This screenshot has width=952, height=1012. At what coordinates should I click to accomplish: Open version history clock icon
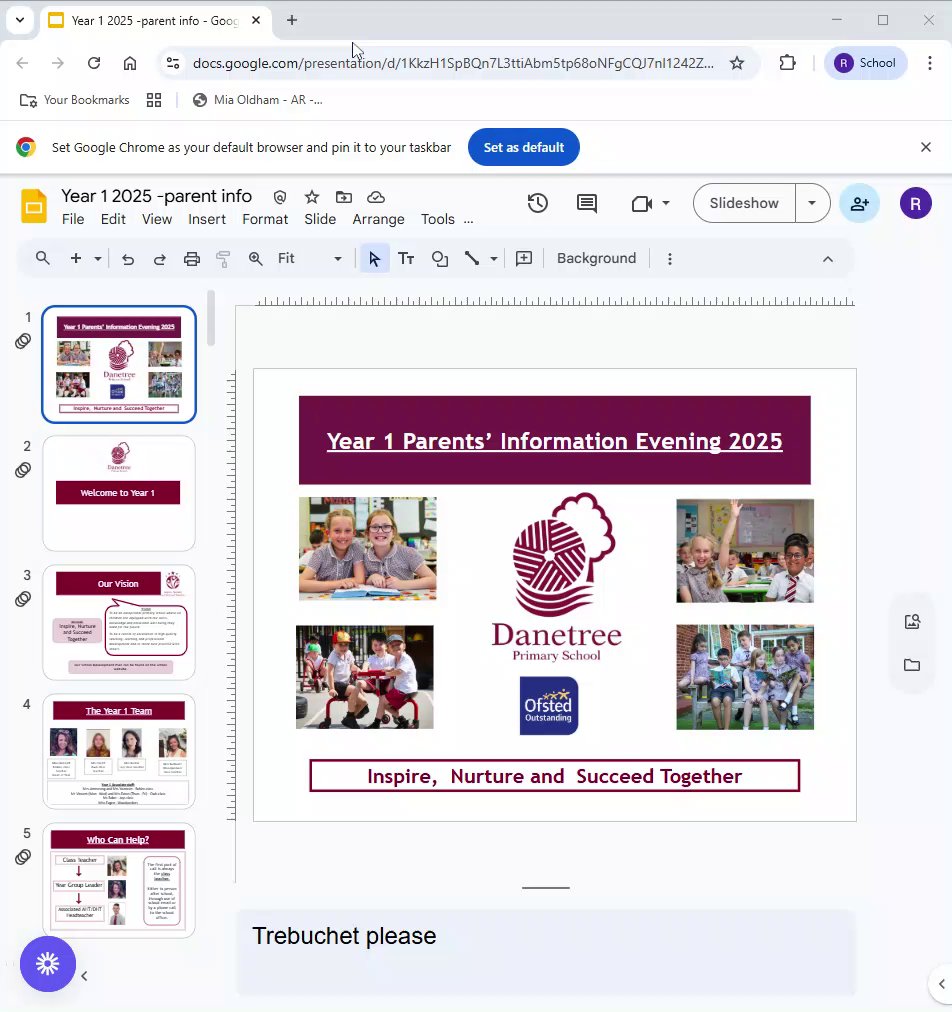pos(537,203)
